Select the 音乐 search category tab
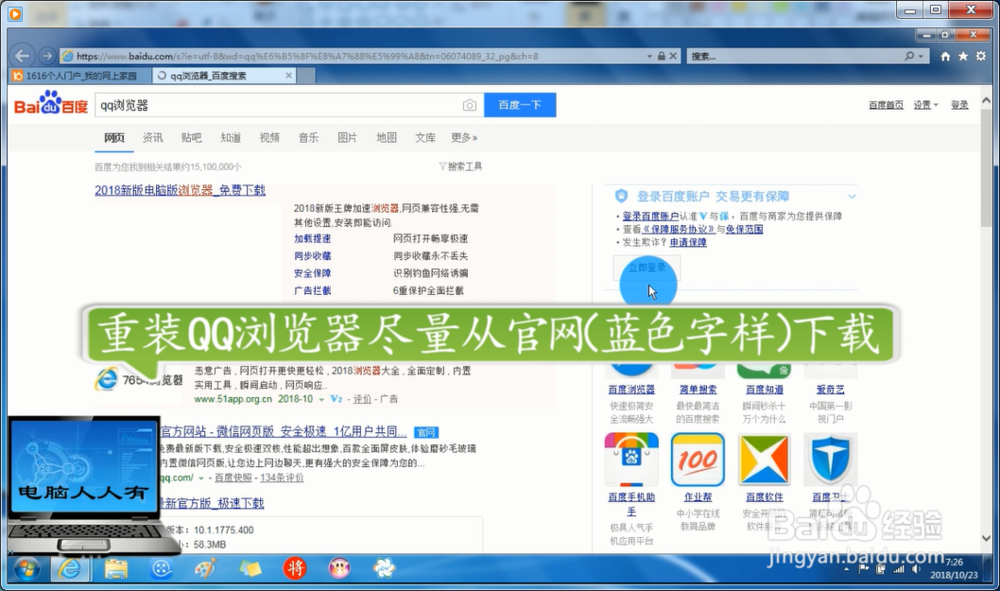 click(309, 138)
